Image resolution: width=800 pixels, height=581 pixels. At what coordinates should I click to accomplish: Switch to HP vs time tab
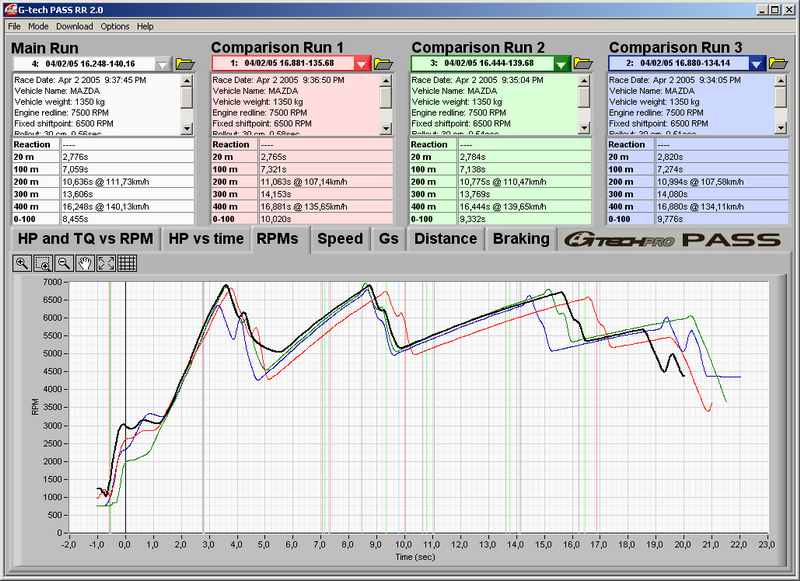pos(206,239)
